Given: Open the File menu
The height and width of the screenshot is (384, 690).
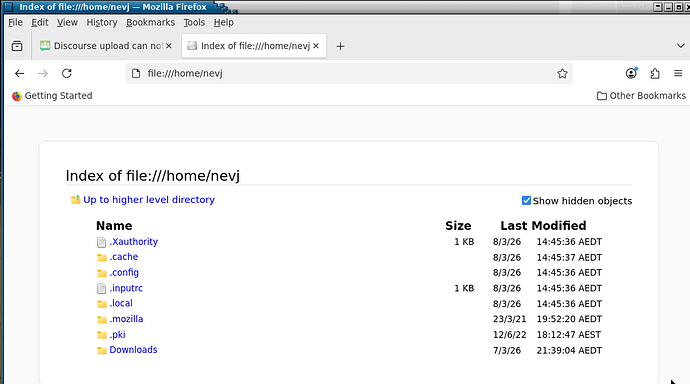Looking at the screenshot, I should coord(15,22).
